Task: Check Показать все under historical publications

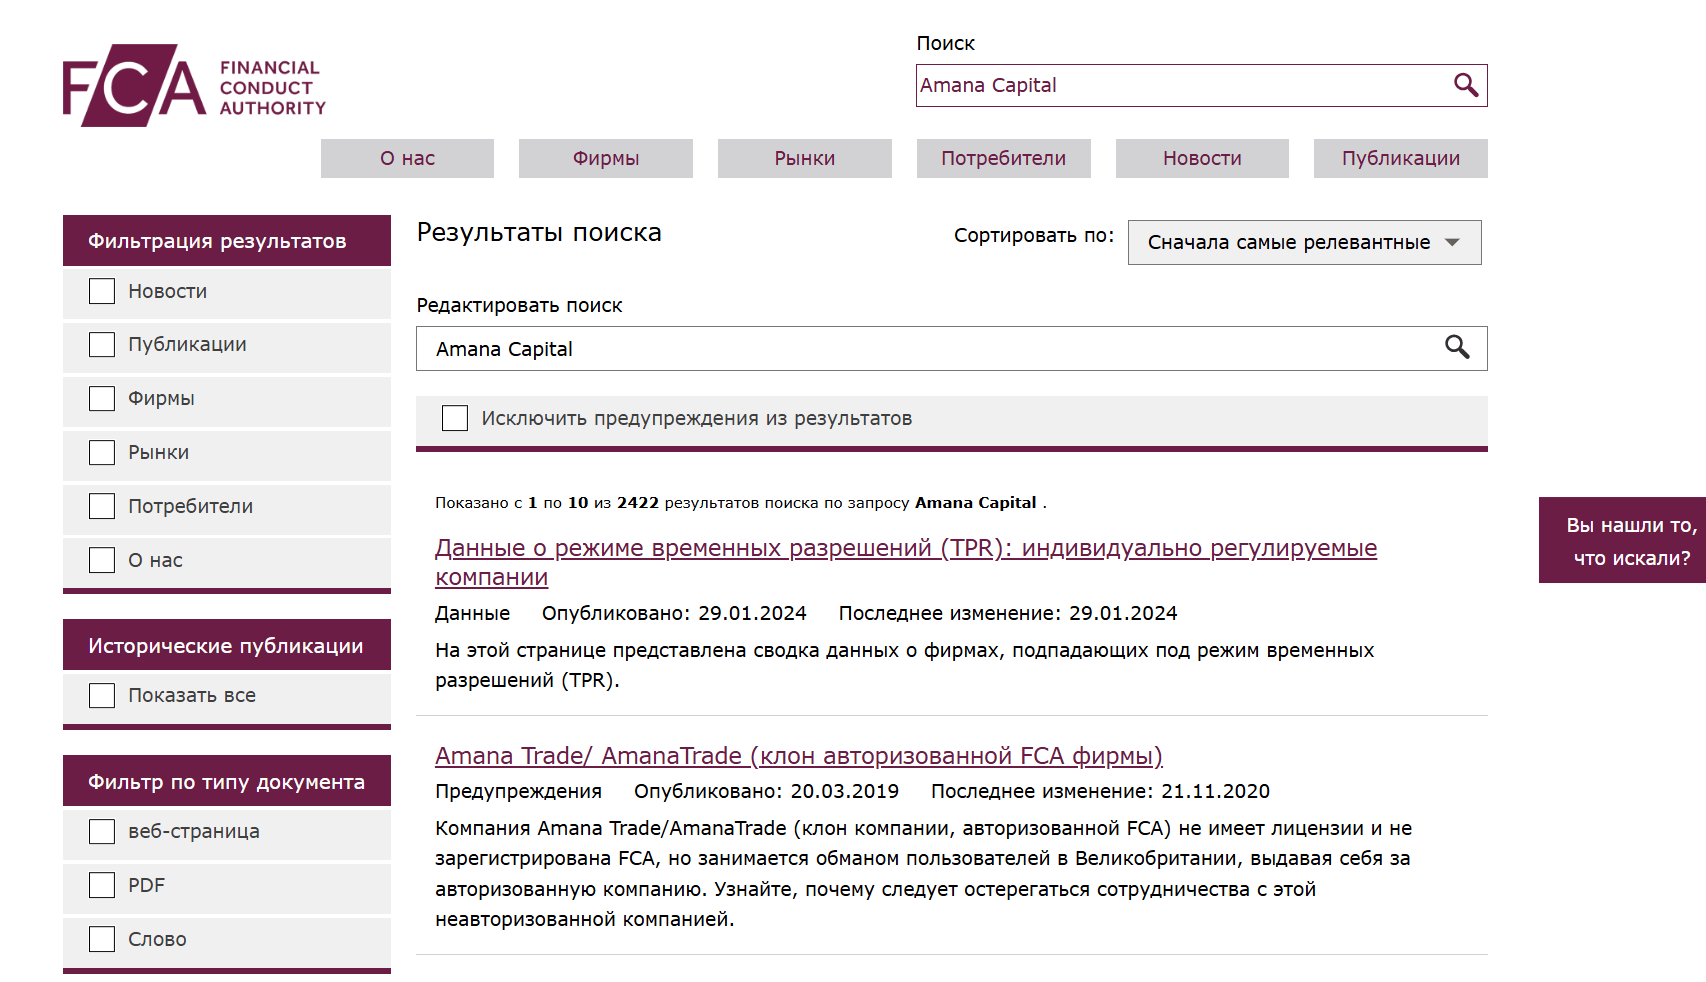Action: point(102,696)
